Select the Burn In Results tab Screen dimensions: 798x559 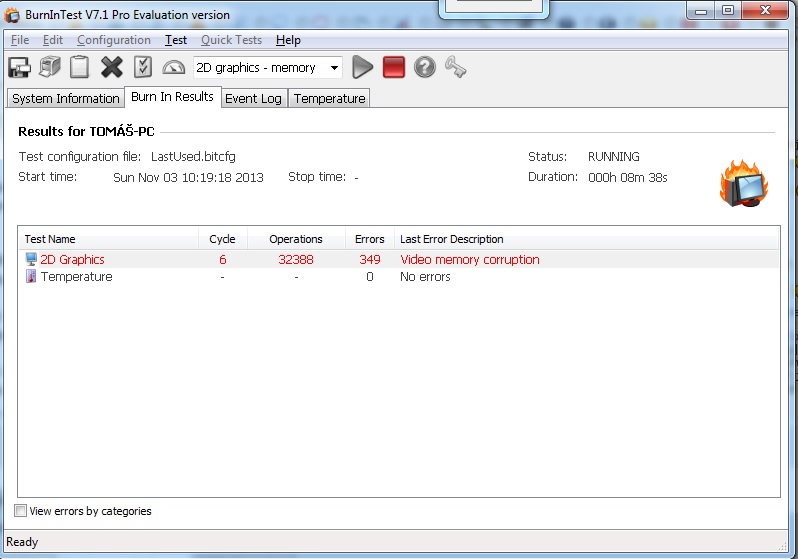tap(173, 97)
